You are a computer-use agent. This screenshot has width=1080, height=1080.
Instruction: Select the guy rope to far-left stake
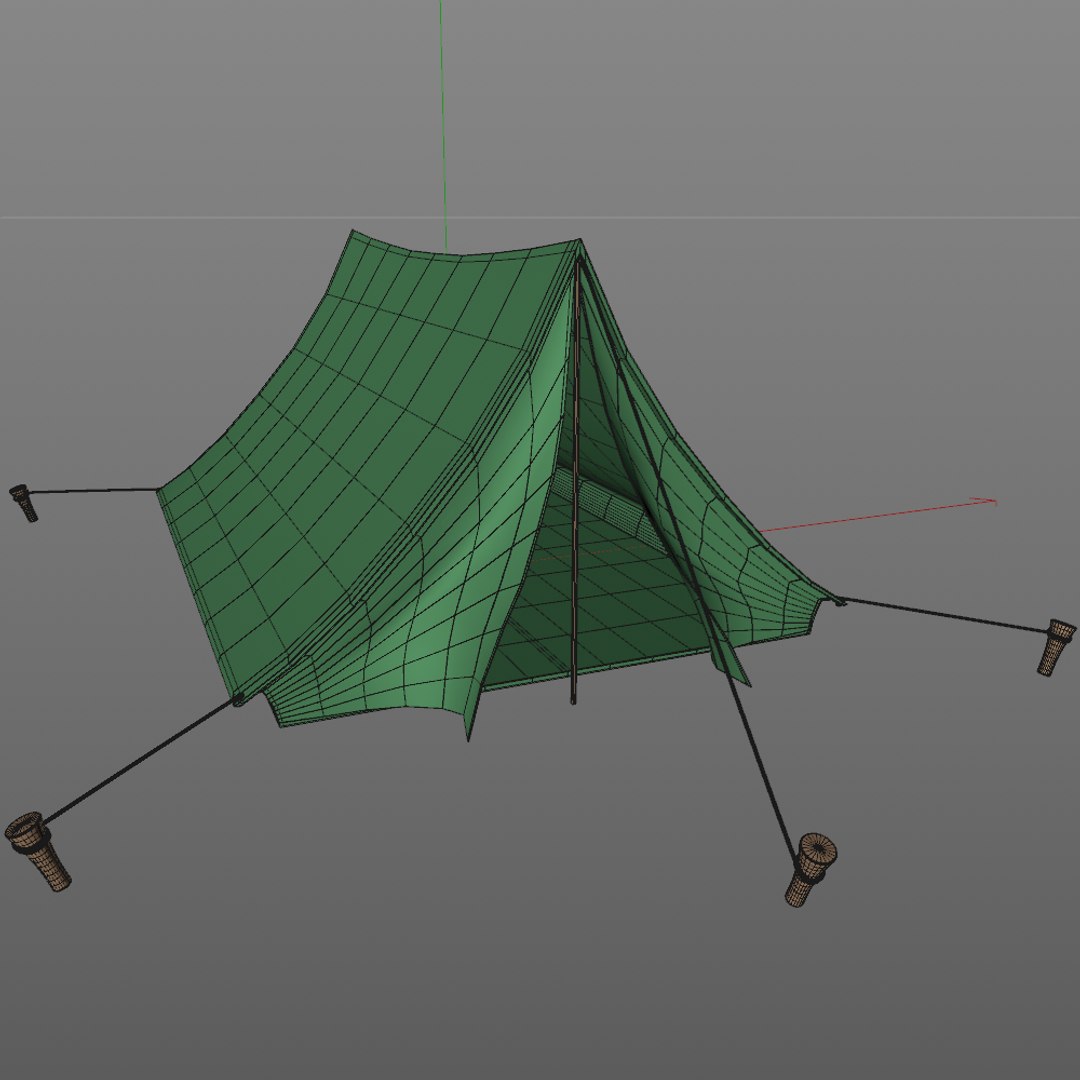(93, 490)
